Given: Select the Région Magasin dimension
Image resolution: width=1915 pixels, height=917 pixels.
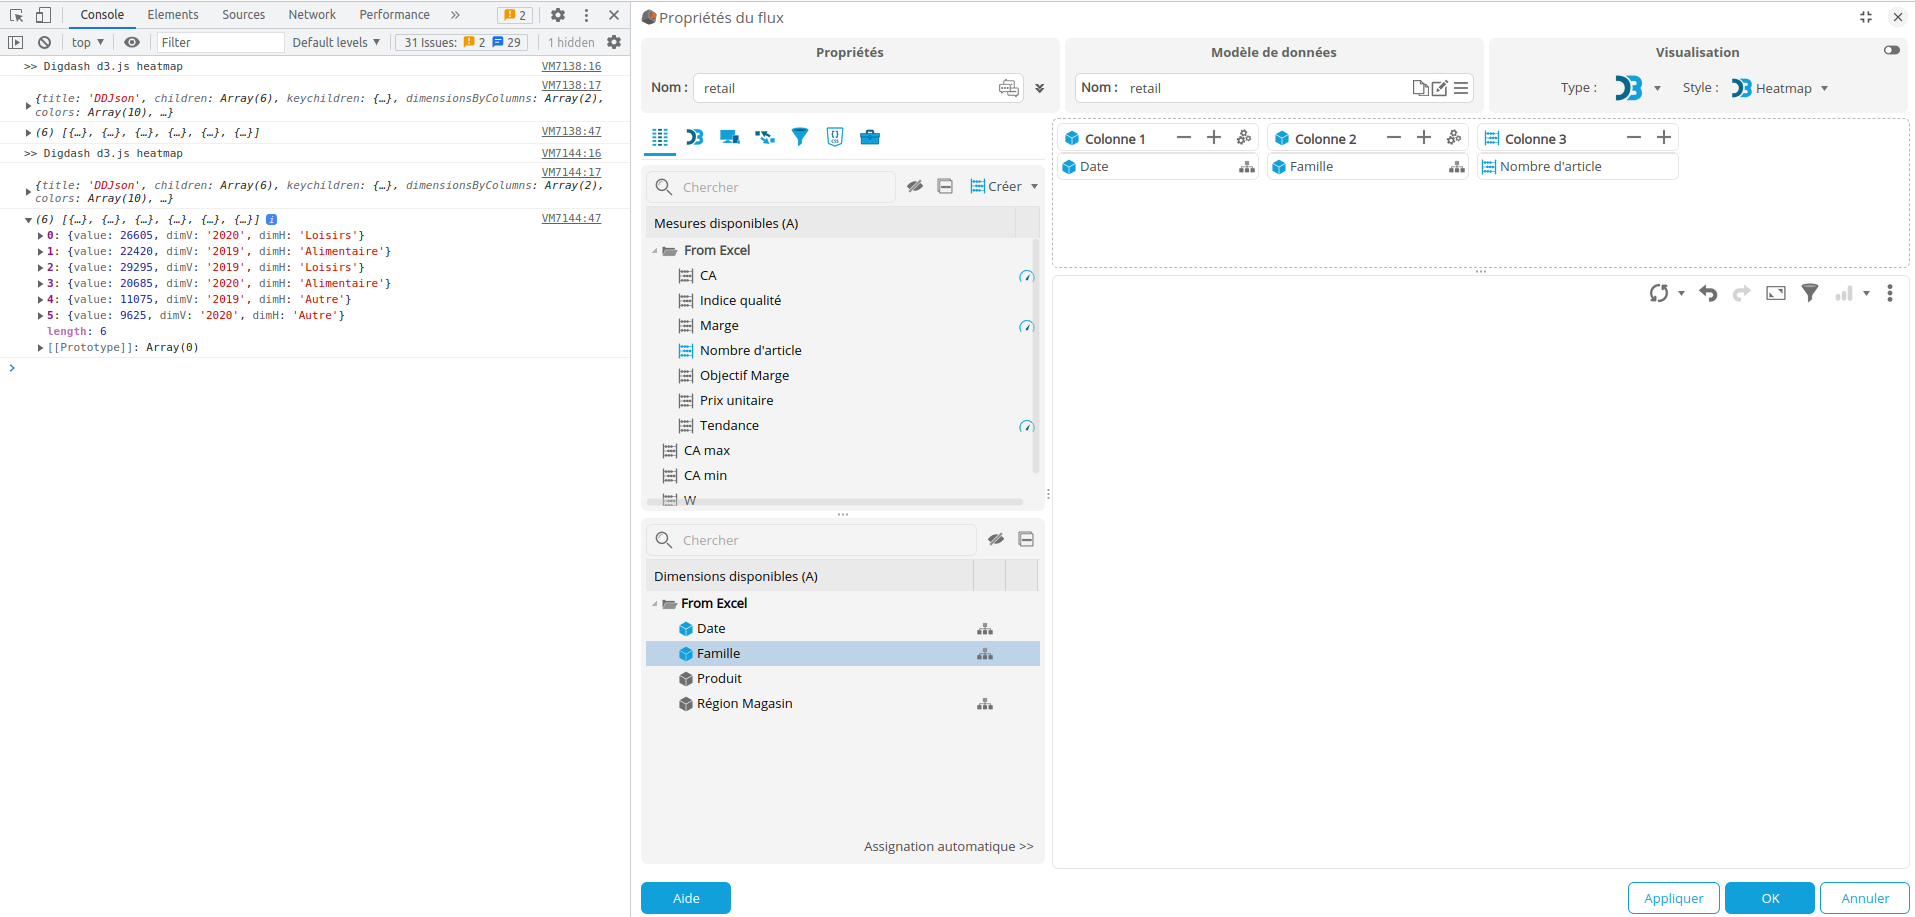Looking at the screenshot, I should pos(744,704).
